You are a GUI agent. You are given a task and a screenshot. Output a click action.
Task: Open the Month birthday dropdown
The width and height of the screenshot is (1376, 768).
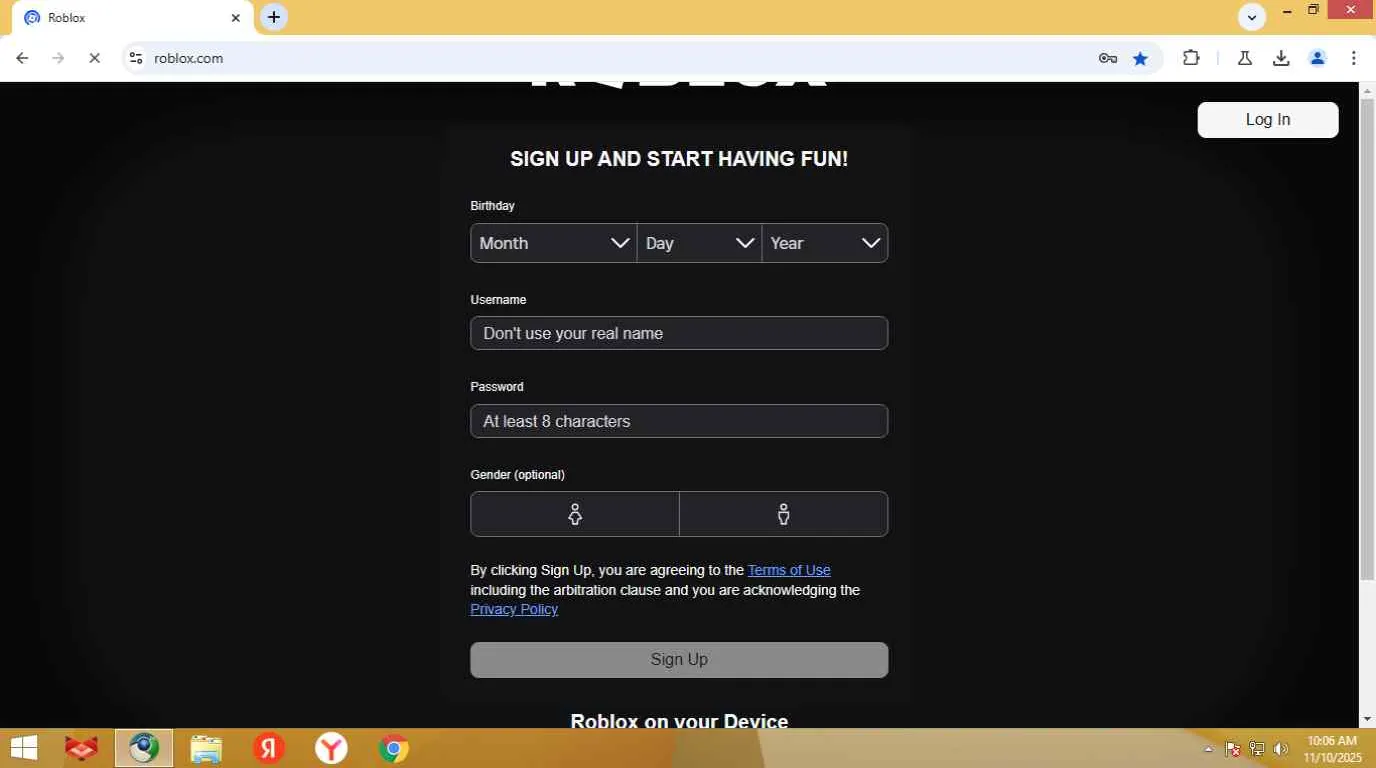tap(554, 243)
